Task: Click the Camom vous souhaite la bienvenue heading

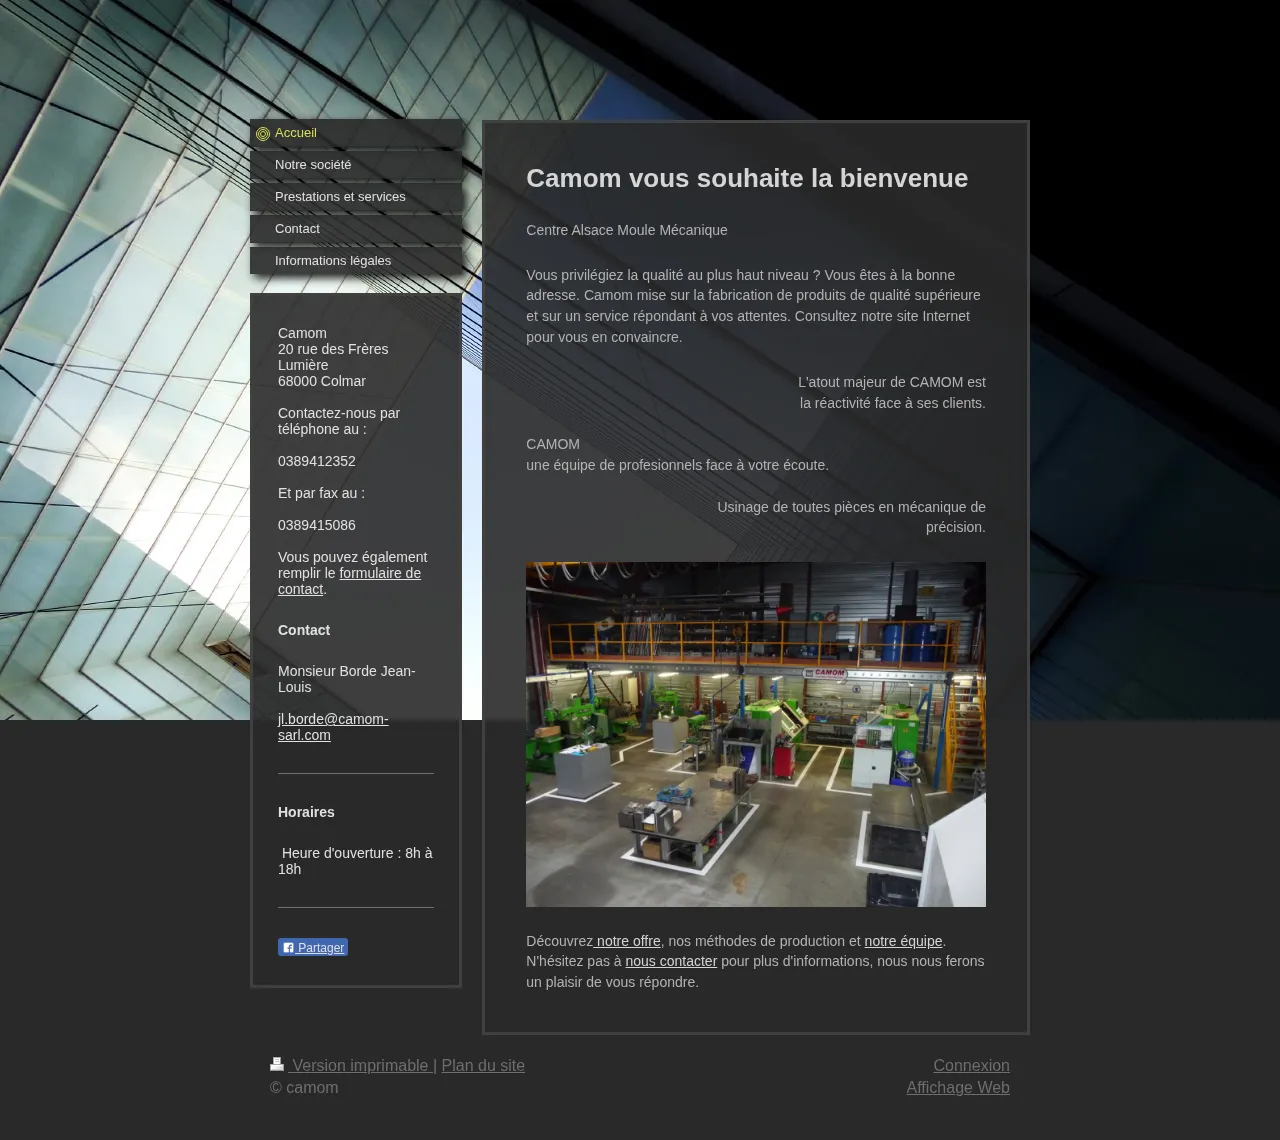Action: [x=747, y=178]
